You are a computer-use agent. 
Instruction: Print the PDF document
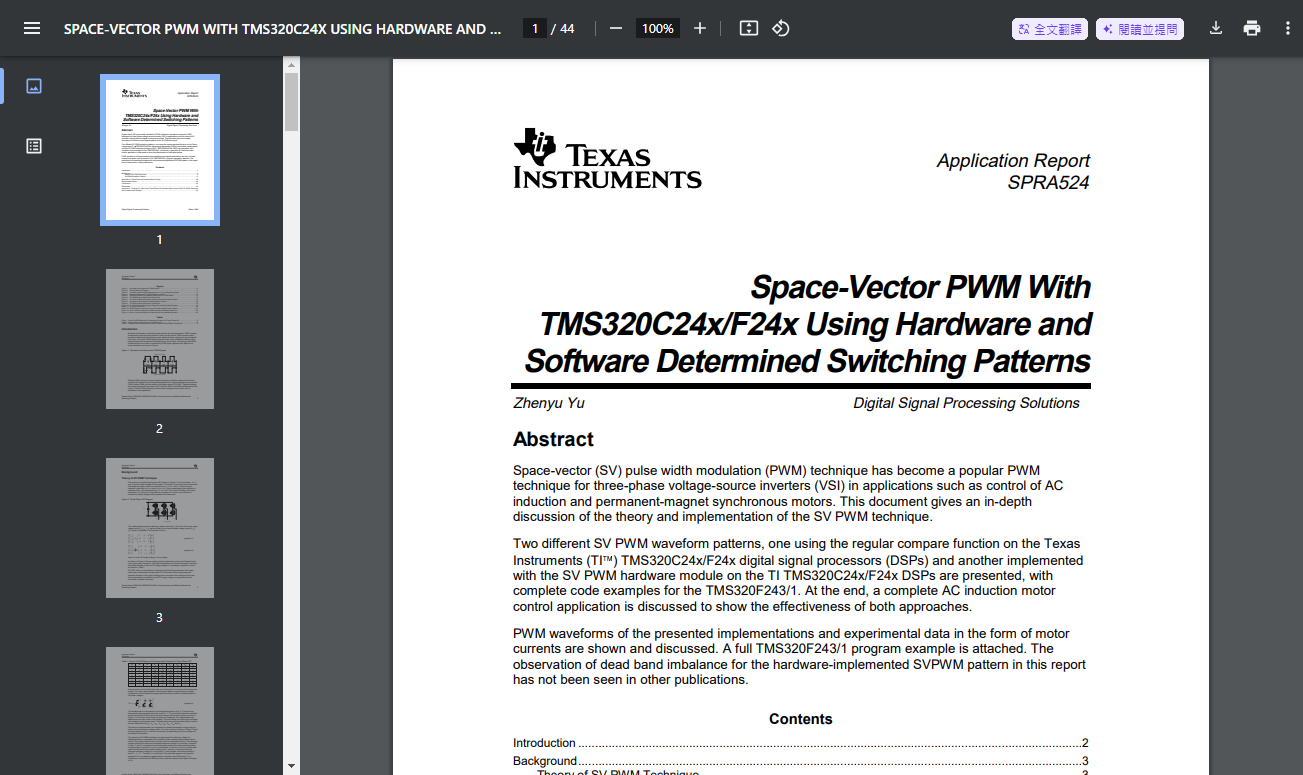point(1252,28)
